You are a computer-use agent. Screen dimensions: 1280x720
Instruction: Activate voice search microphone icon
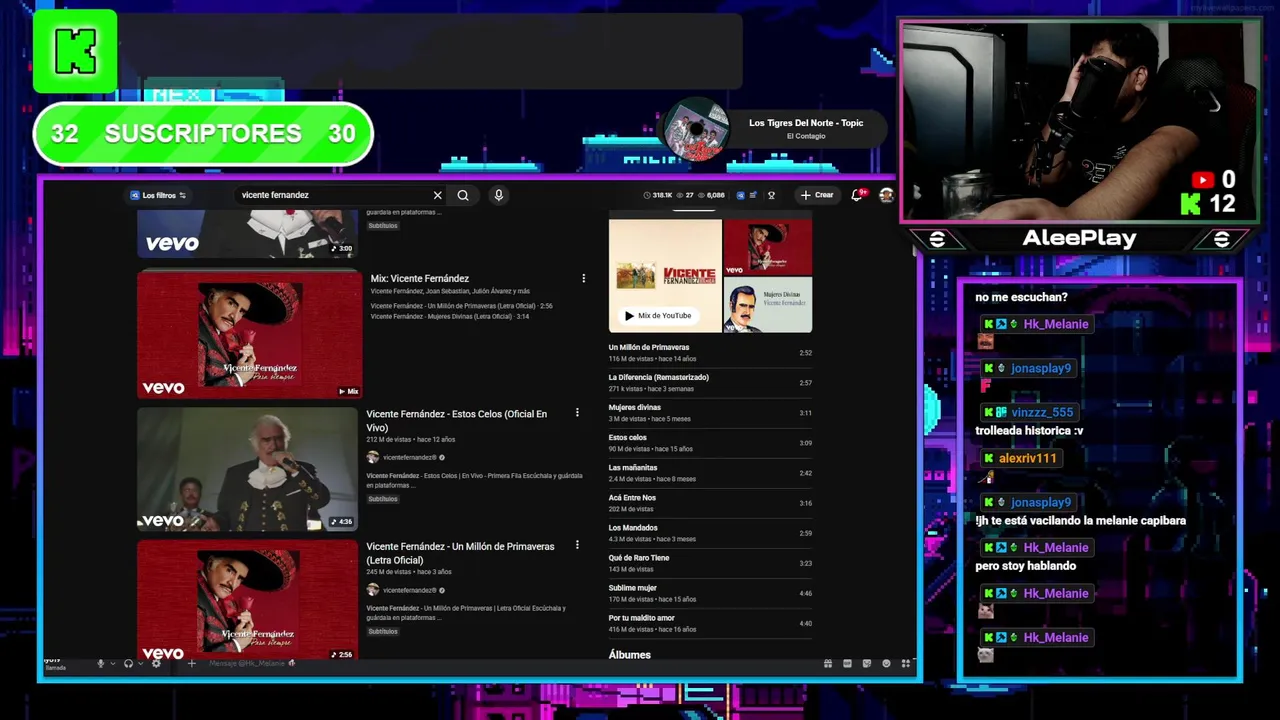point(498,195)
